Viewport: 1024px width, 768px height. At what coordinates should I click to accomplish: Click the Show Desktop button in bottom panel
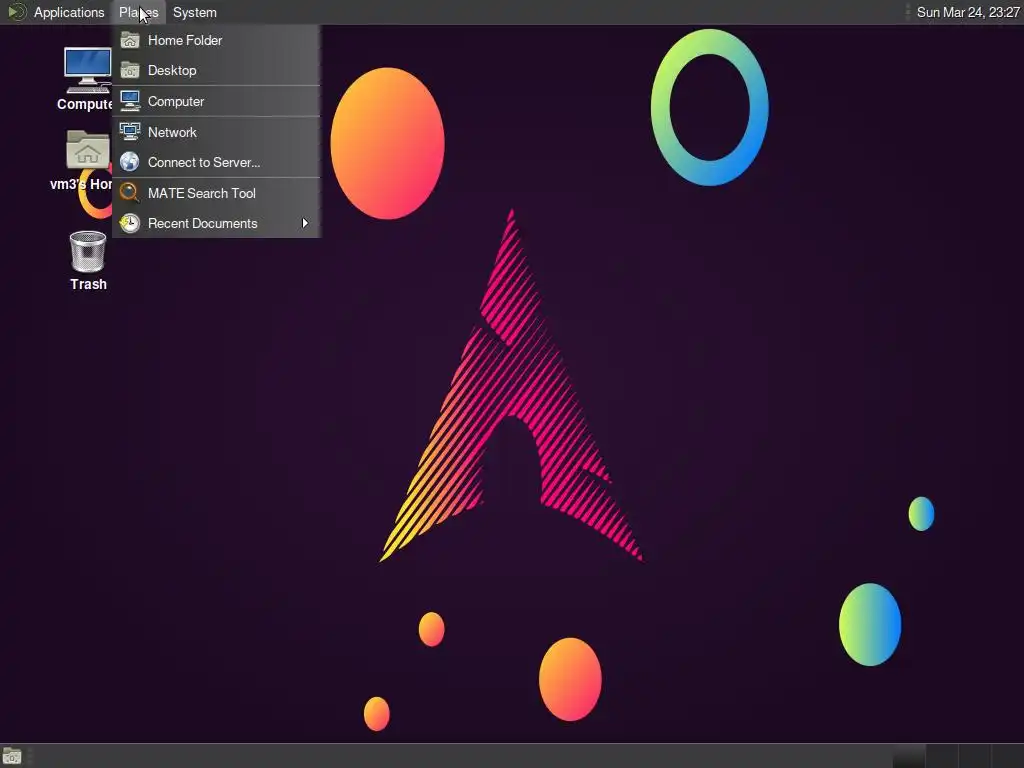(x=12, y=756)
